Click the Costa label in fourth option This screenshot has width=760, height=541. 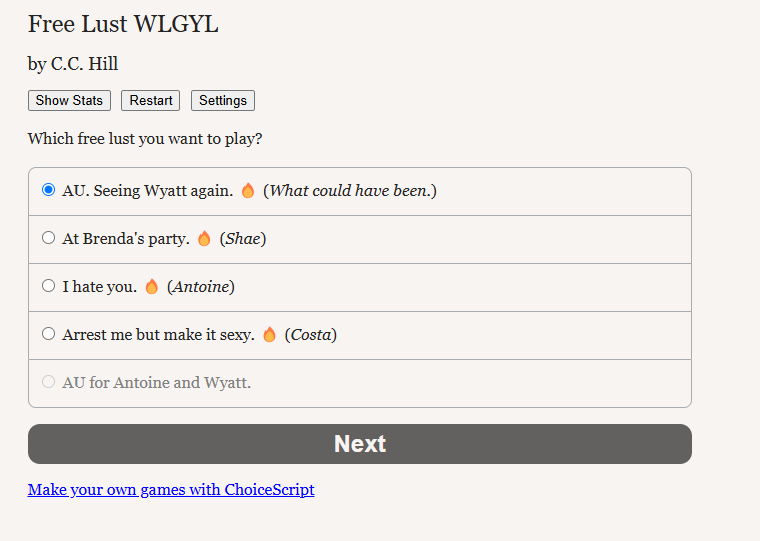point(311,334)
